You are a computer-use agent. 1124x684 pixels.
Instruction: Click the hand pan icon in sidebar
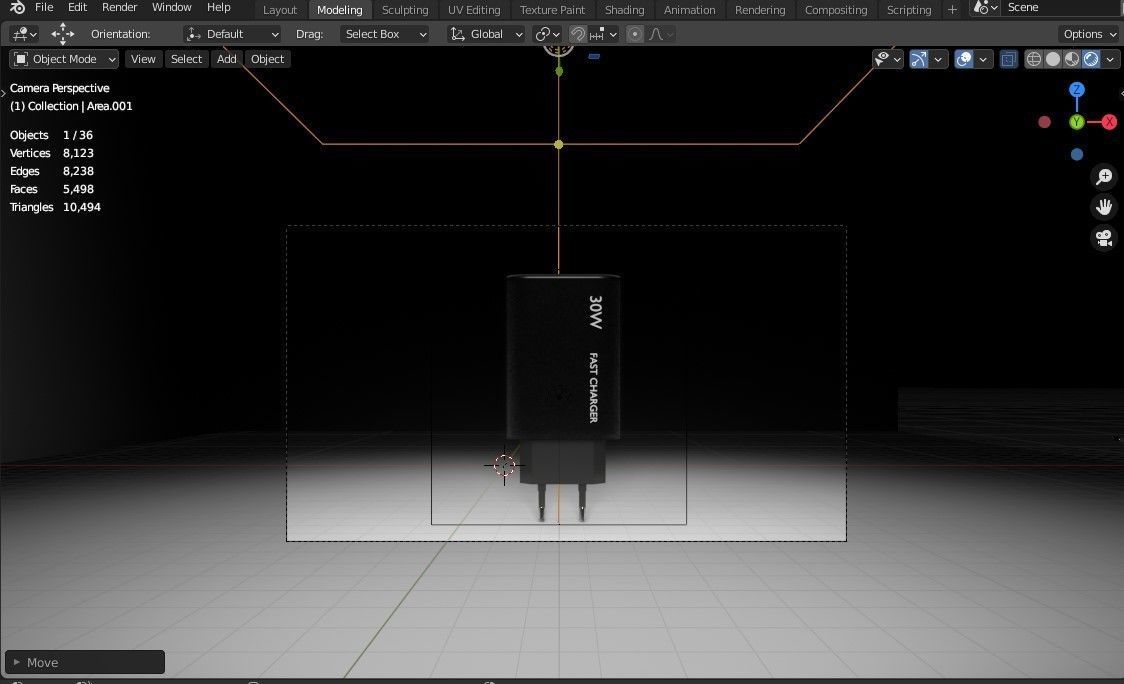point(1104,207)
